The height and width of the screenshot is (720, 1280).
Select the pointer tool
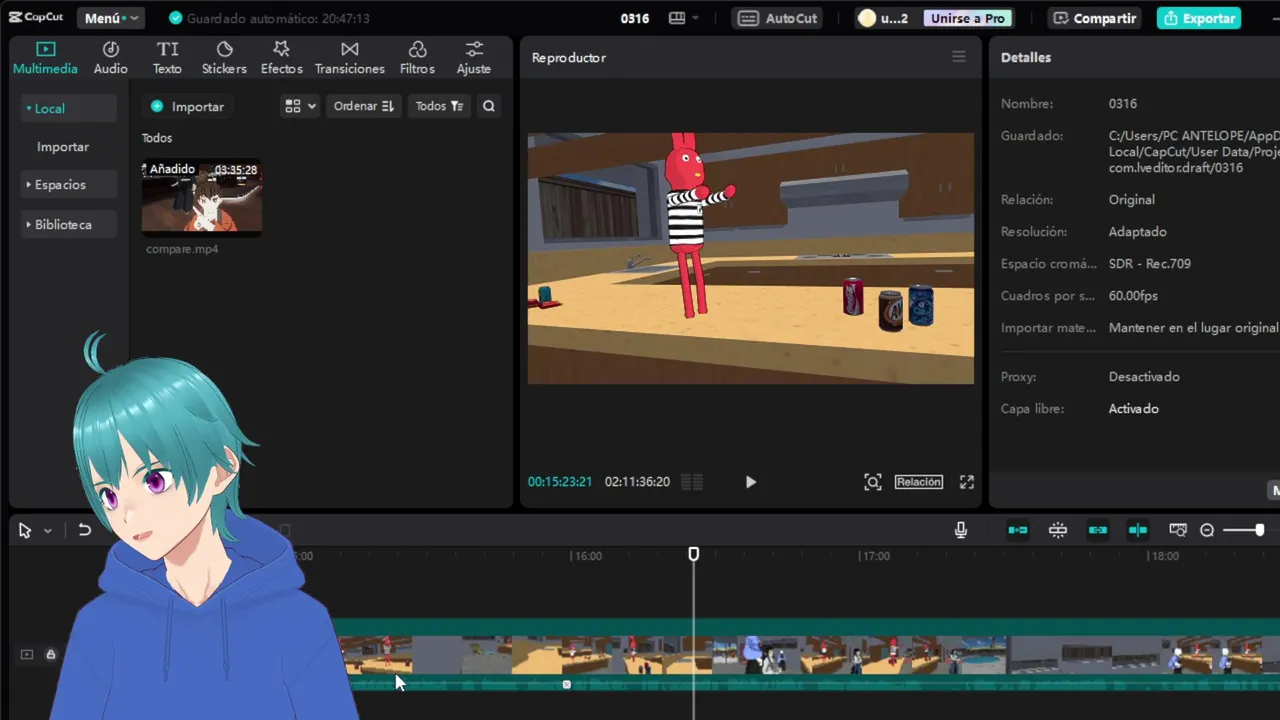point(25,531)
